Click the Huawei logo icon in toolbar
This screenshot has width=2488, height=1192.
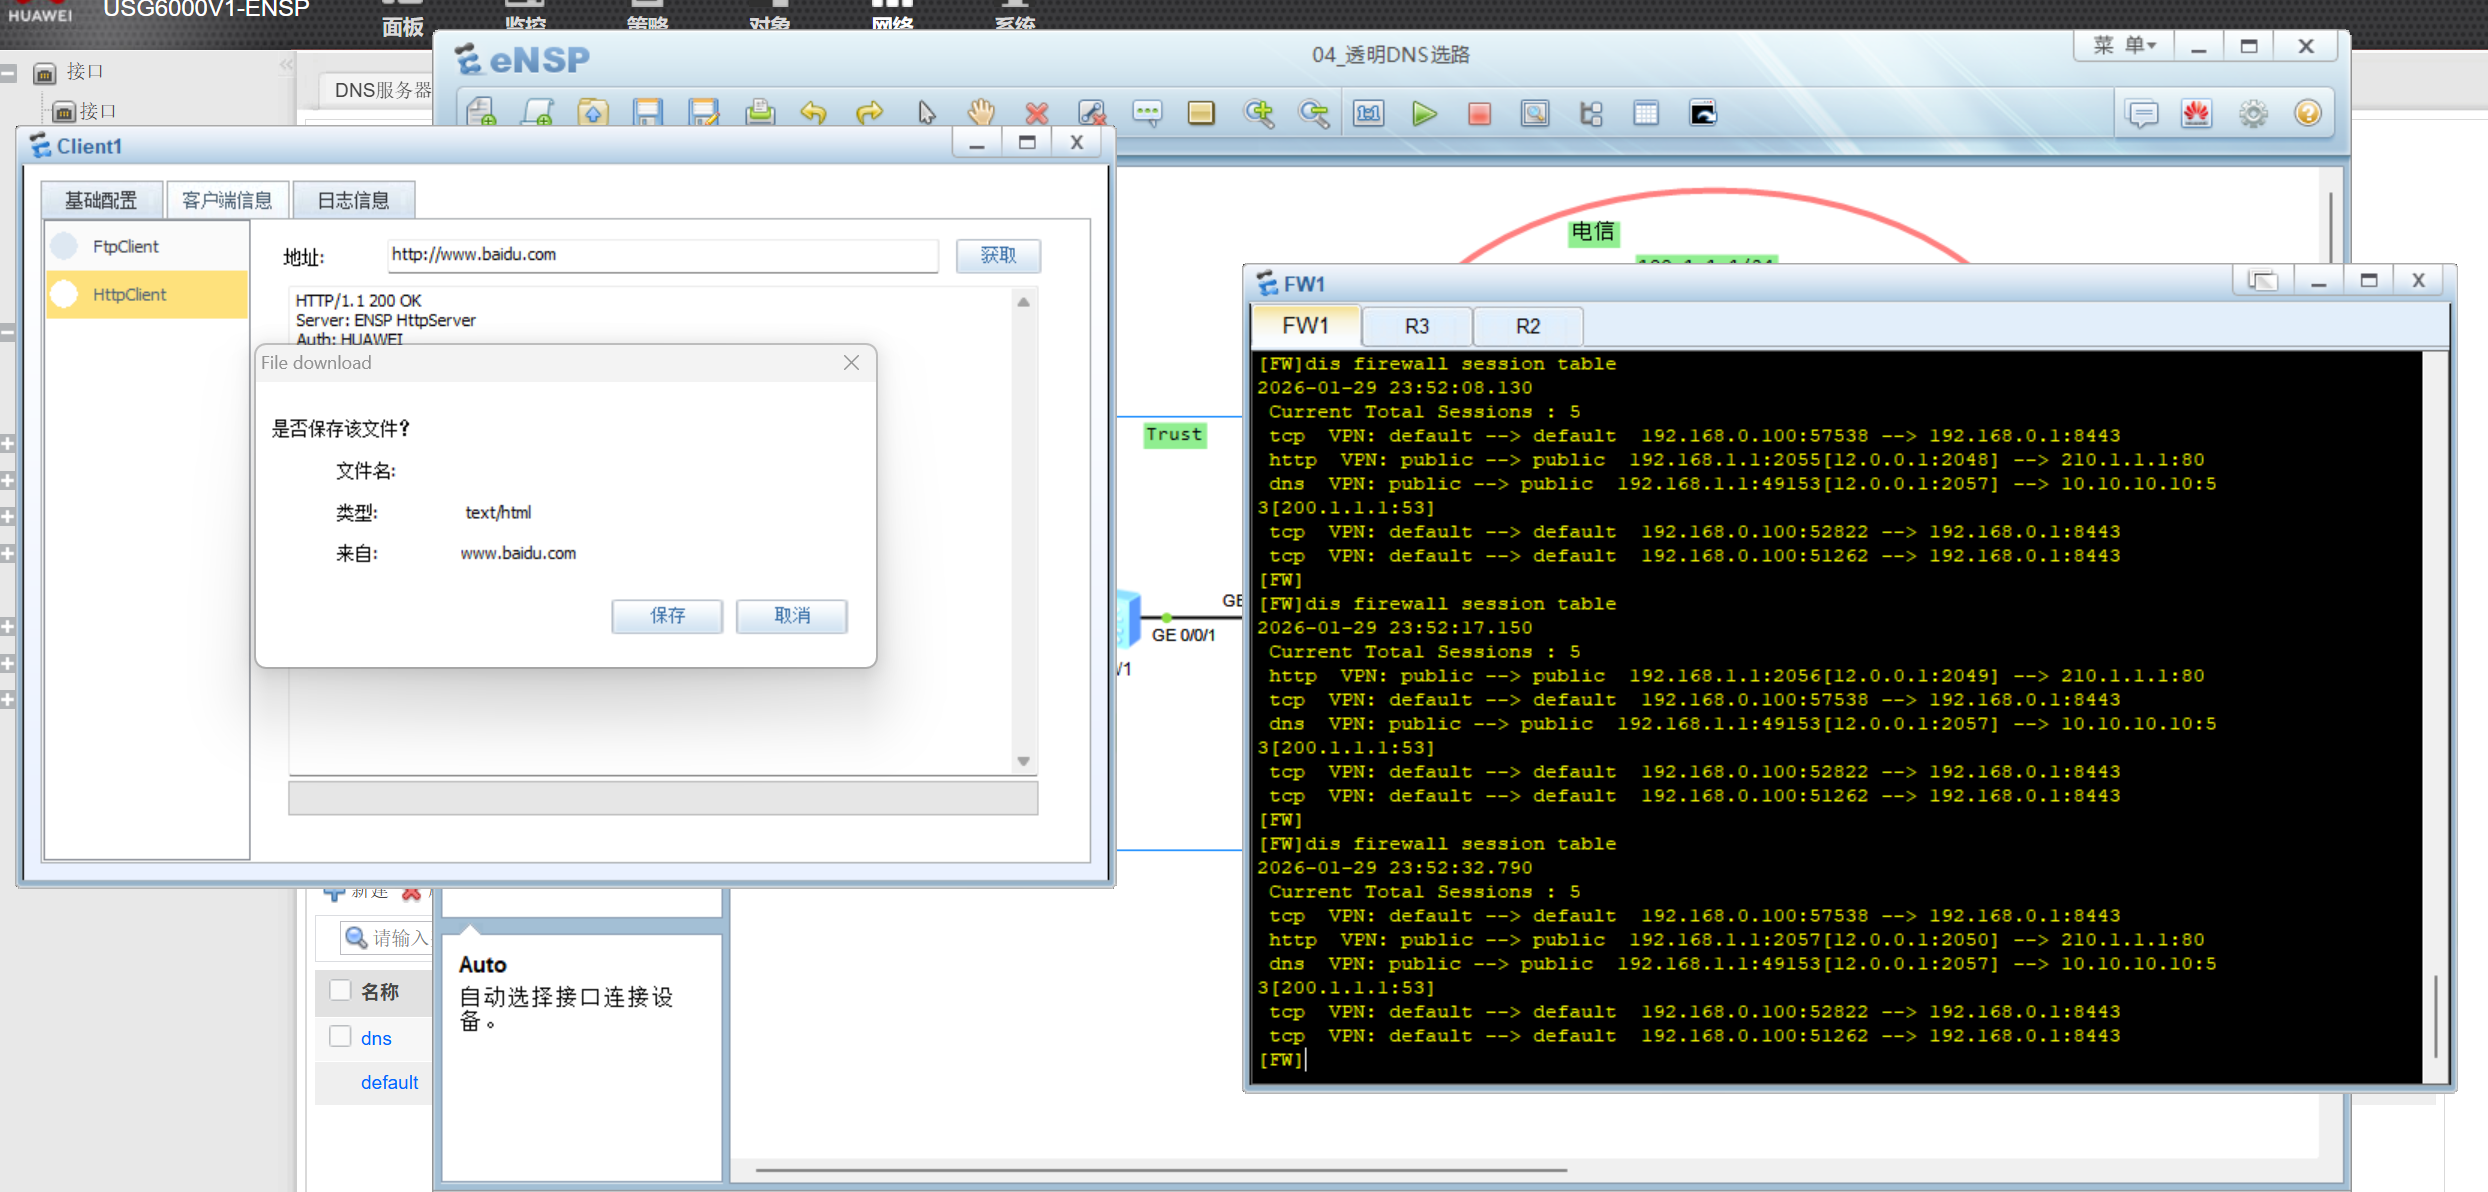point(2196,114)
